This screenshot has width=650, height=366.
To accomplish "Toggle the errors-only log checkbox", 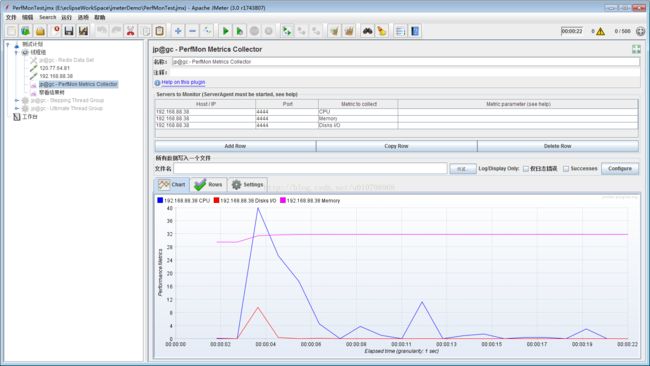I will click(526, 169).
